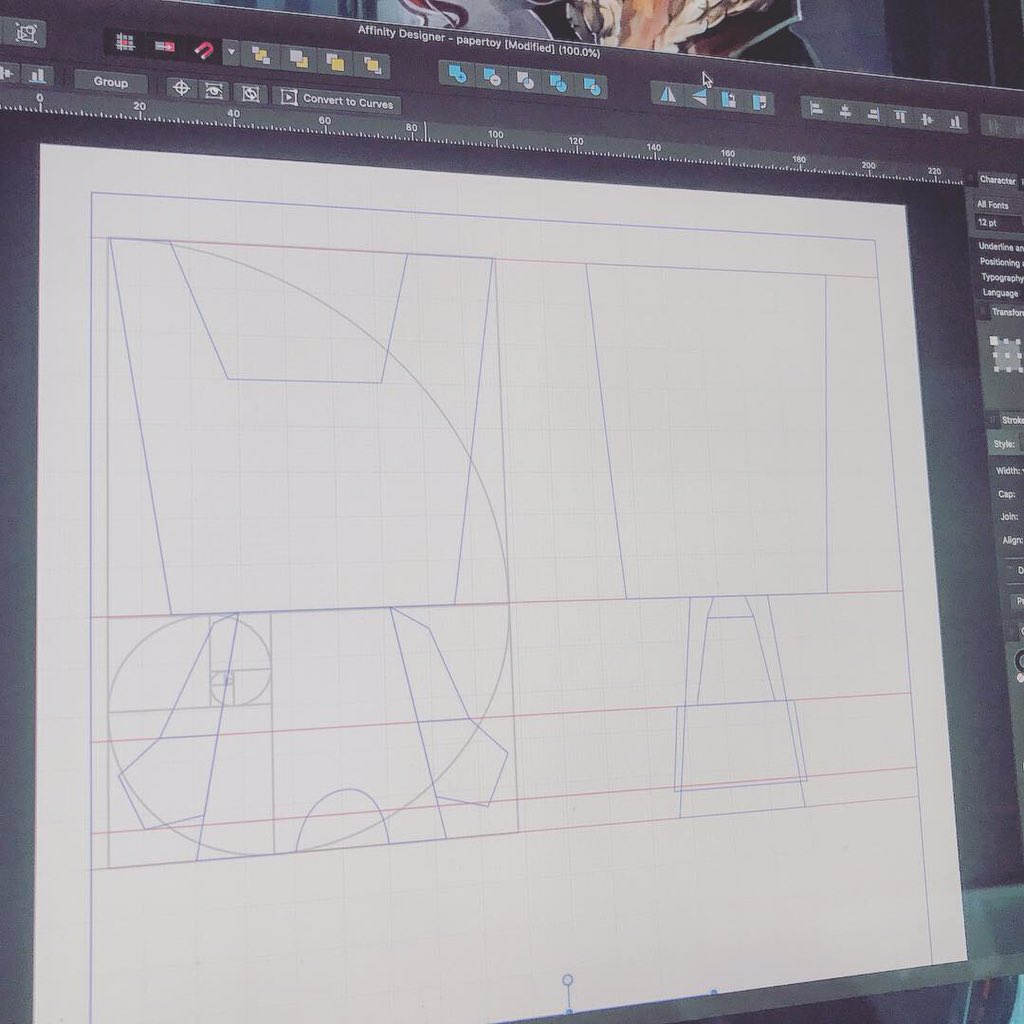Click Convert to Curves button
The height and width of the screenshot is (1024, 1024).
338,101
